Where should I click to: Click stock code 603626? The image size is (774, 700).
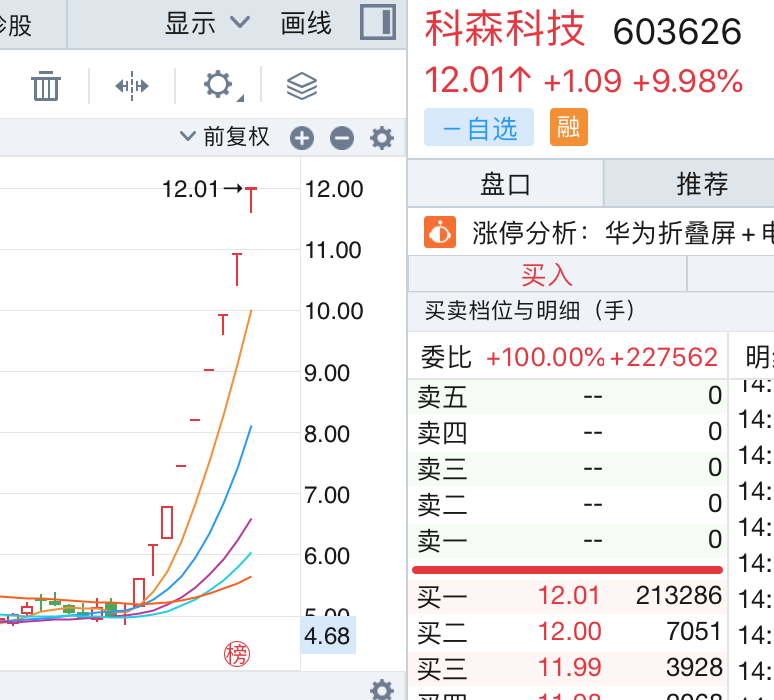coord(677,32)
